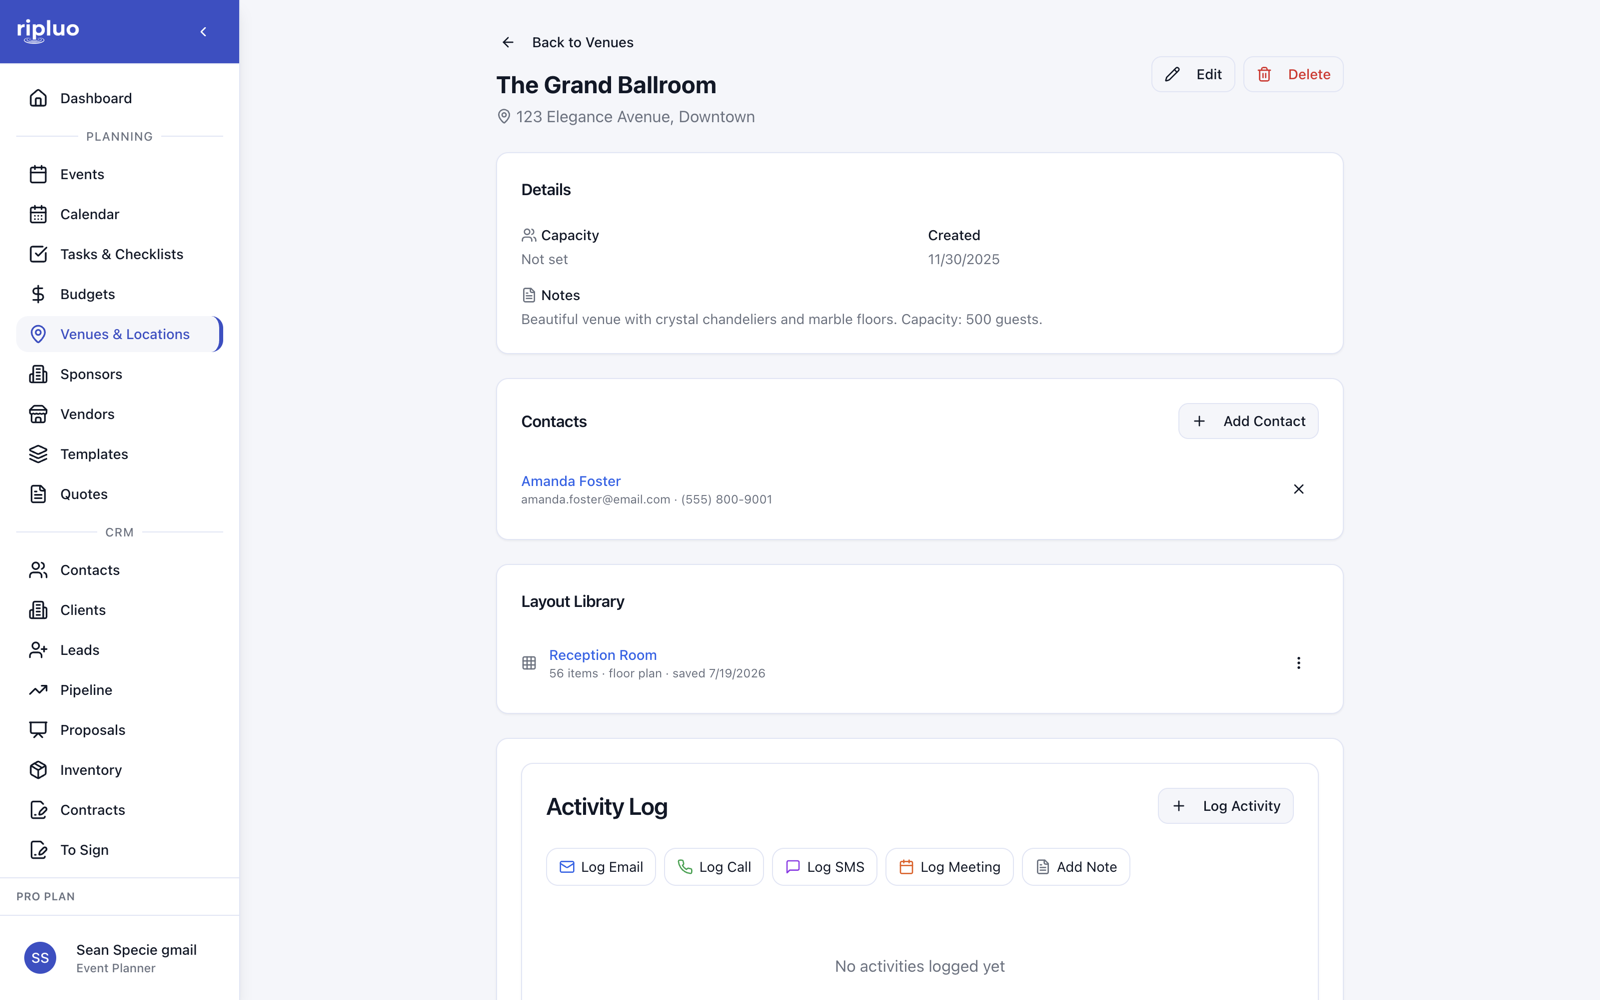Click Log Meeting button
The width and height of the screenshot is (1600, 1000).
click(949, 867)
